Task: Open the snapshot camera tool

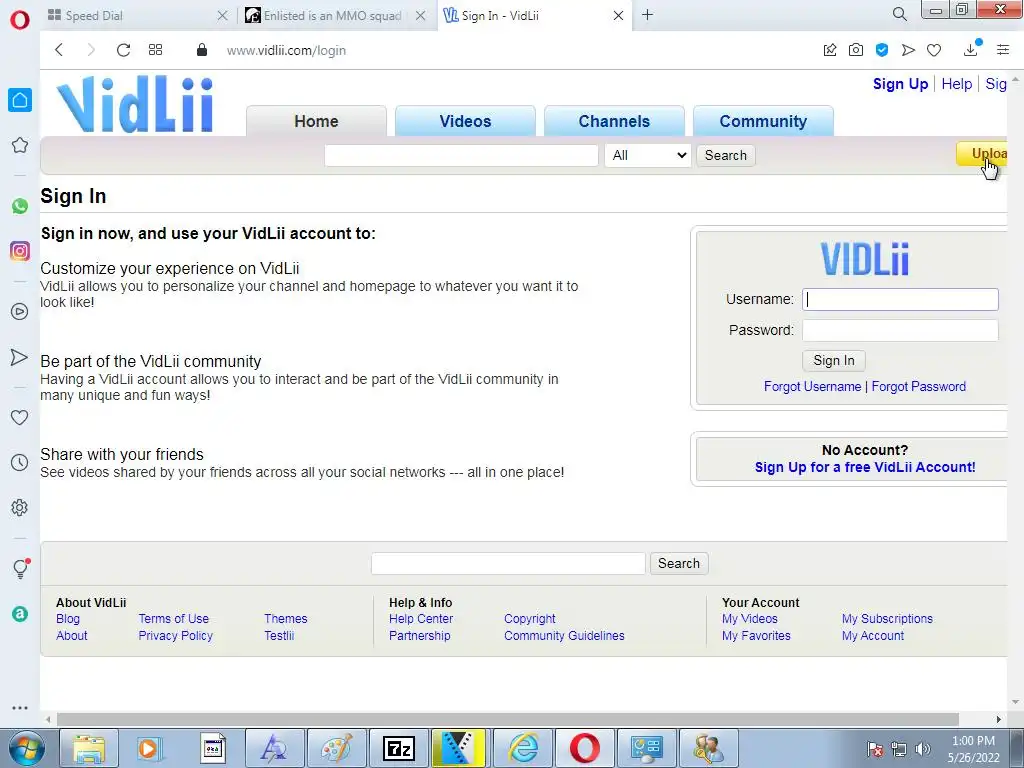Action: [x=856, y=50]
